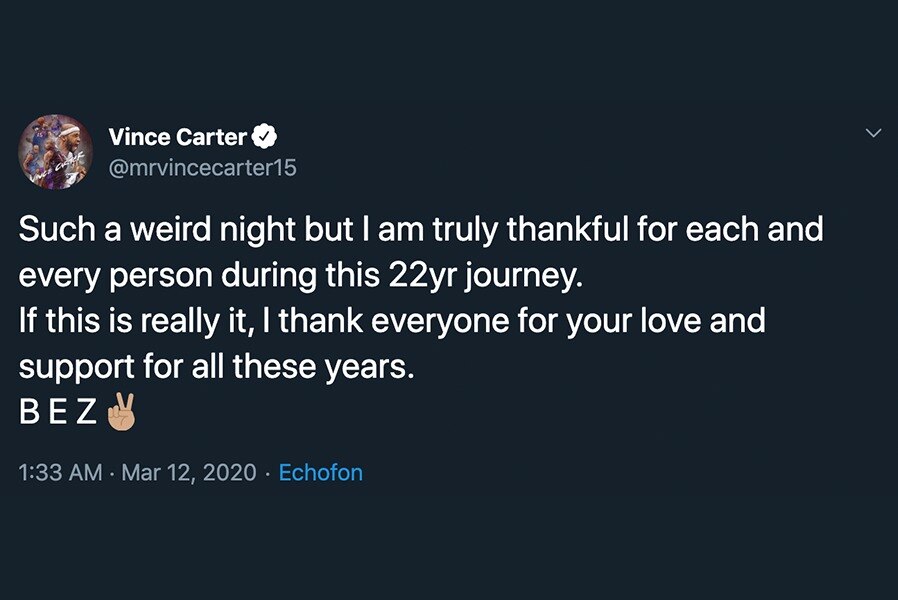
Task: Expand the tweet options chevron menu
Action: (873, 133)
